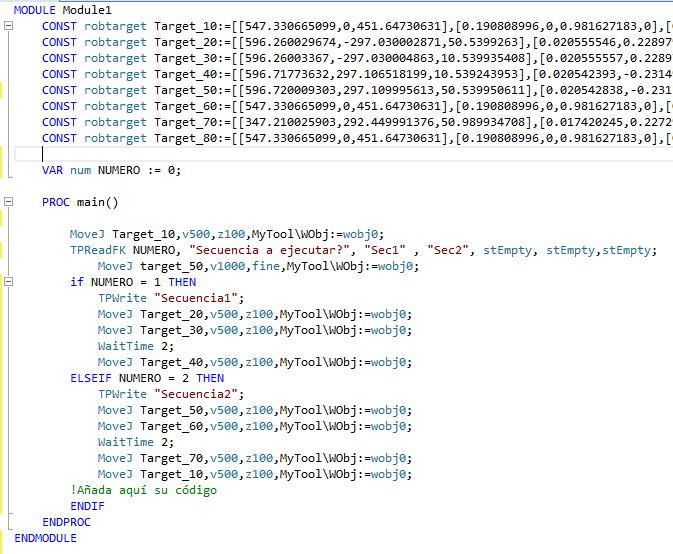Click 'VAR num NUMERO := 0;' line
673x554 pixels.
click(112, 170)
